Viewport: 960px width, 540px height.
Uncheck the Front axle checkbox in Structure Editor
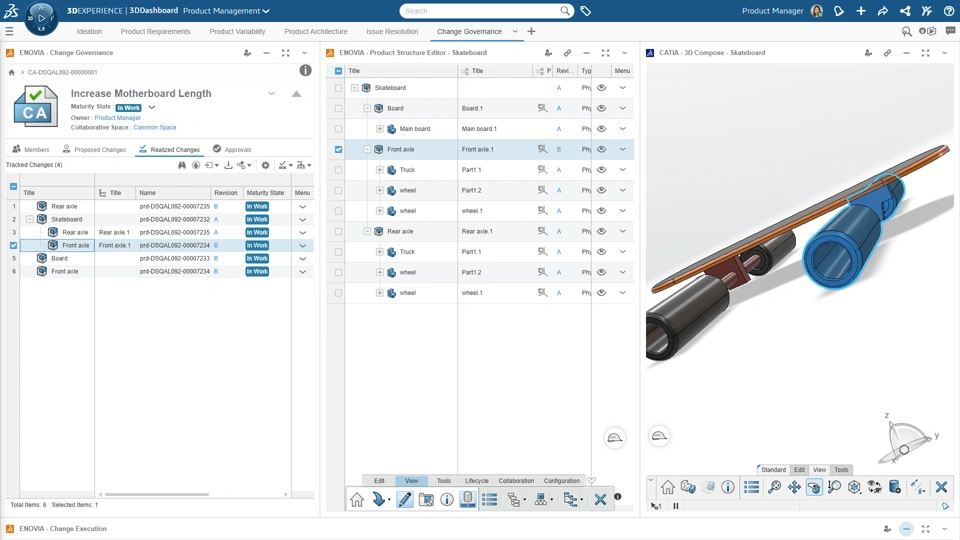click(339, 149)
